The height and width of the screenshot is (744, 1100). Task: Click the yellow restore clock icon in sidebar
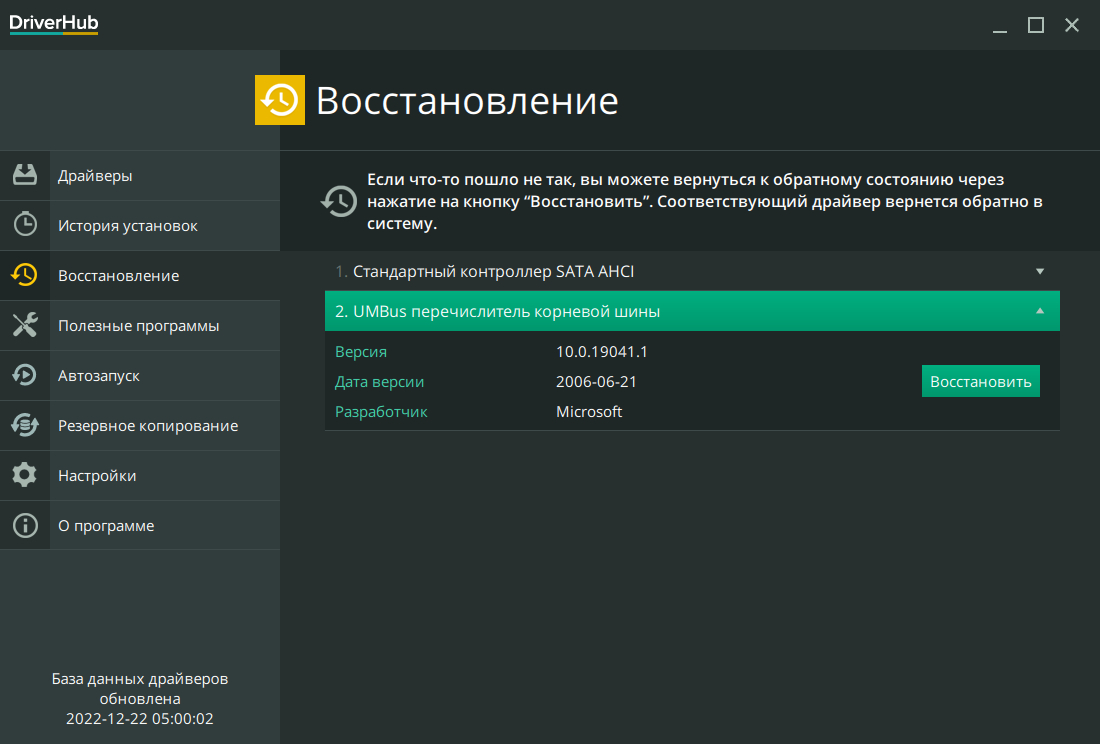tap(25, 275)
